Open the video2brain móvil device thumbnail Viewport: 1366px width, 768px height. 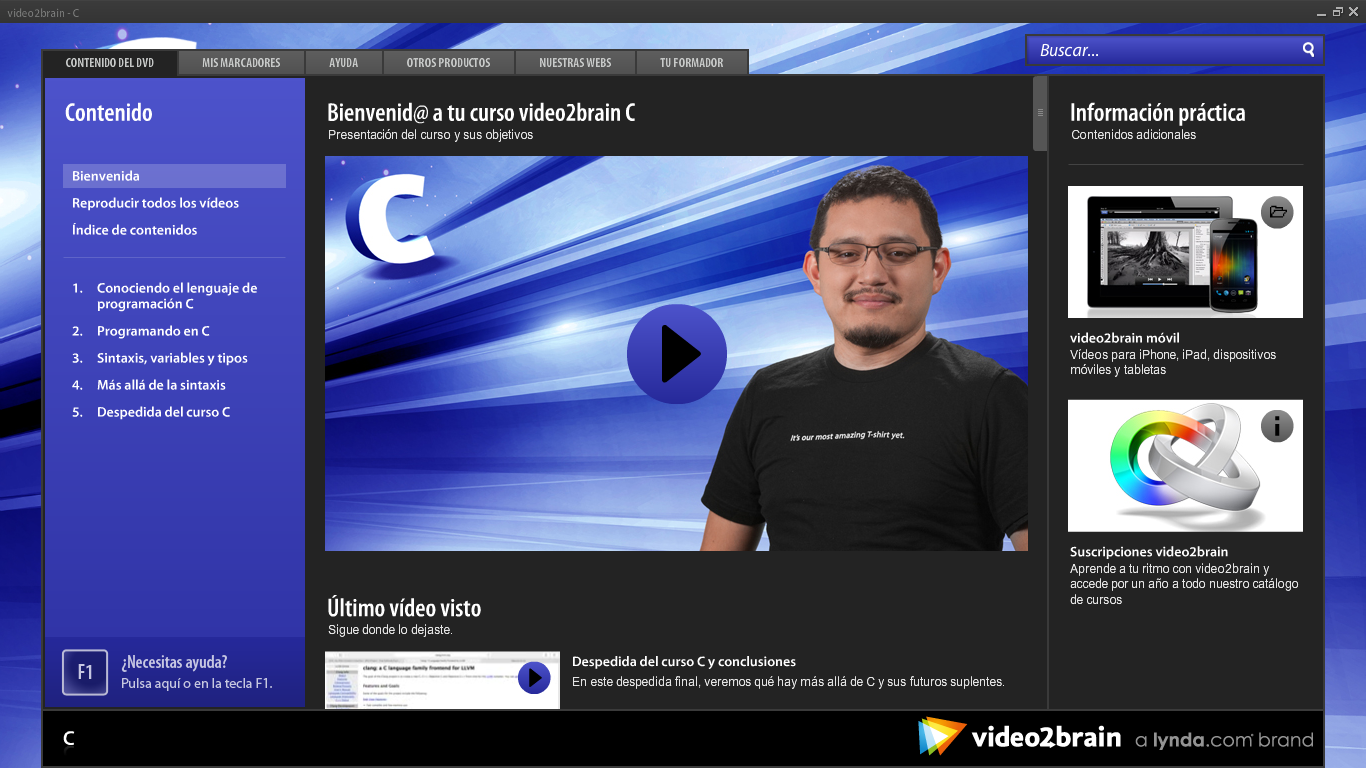tap(1185, 252)
